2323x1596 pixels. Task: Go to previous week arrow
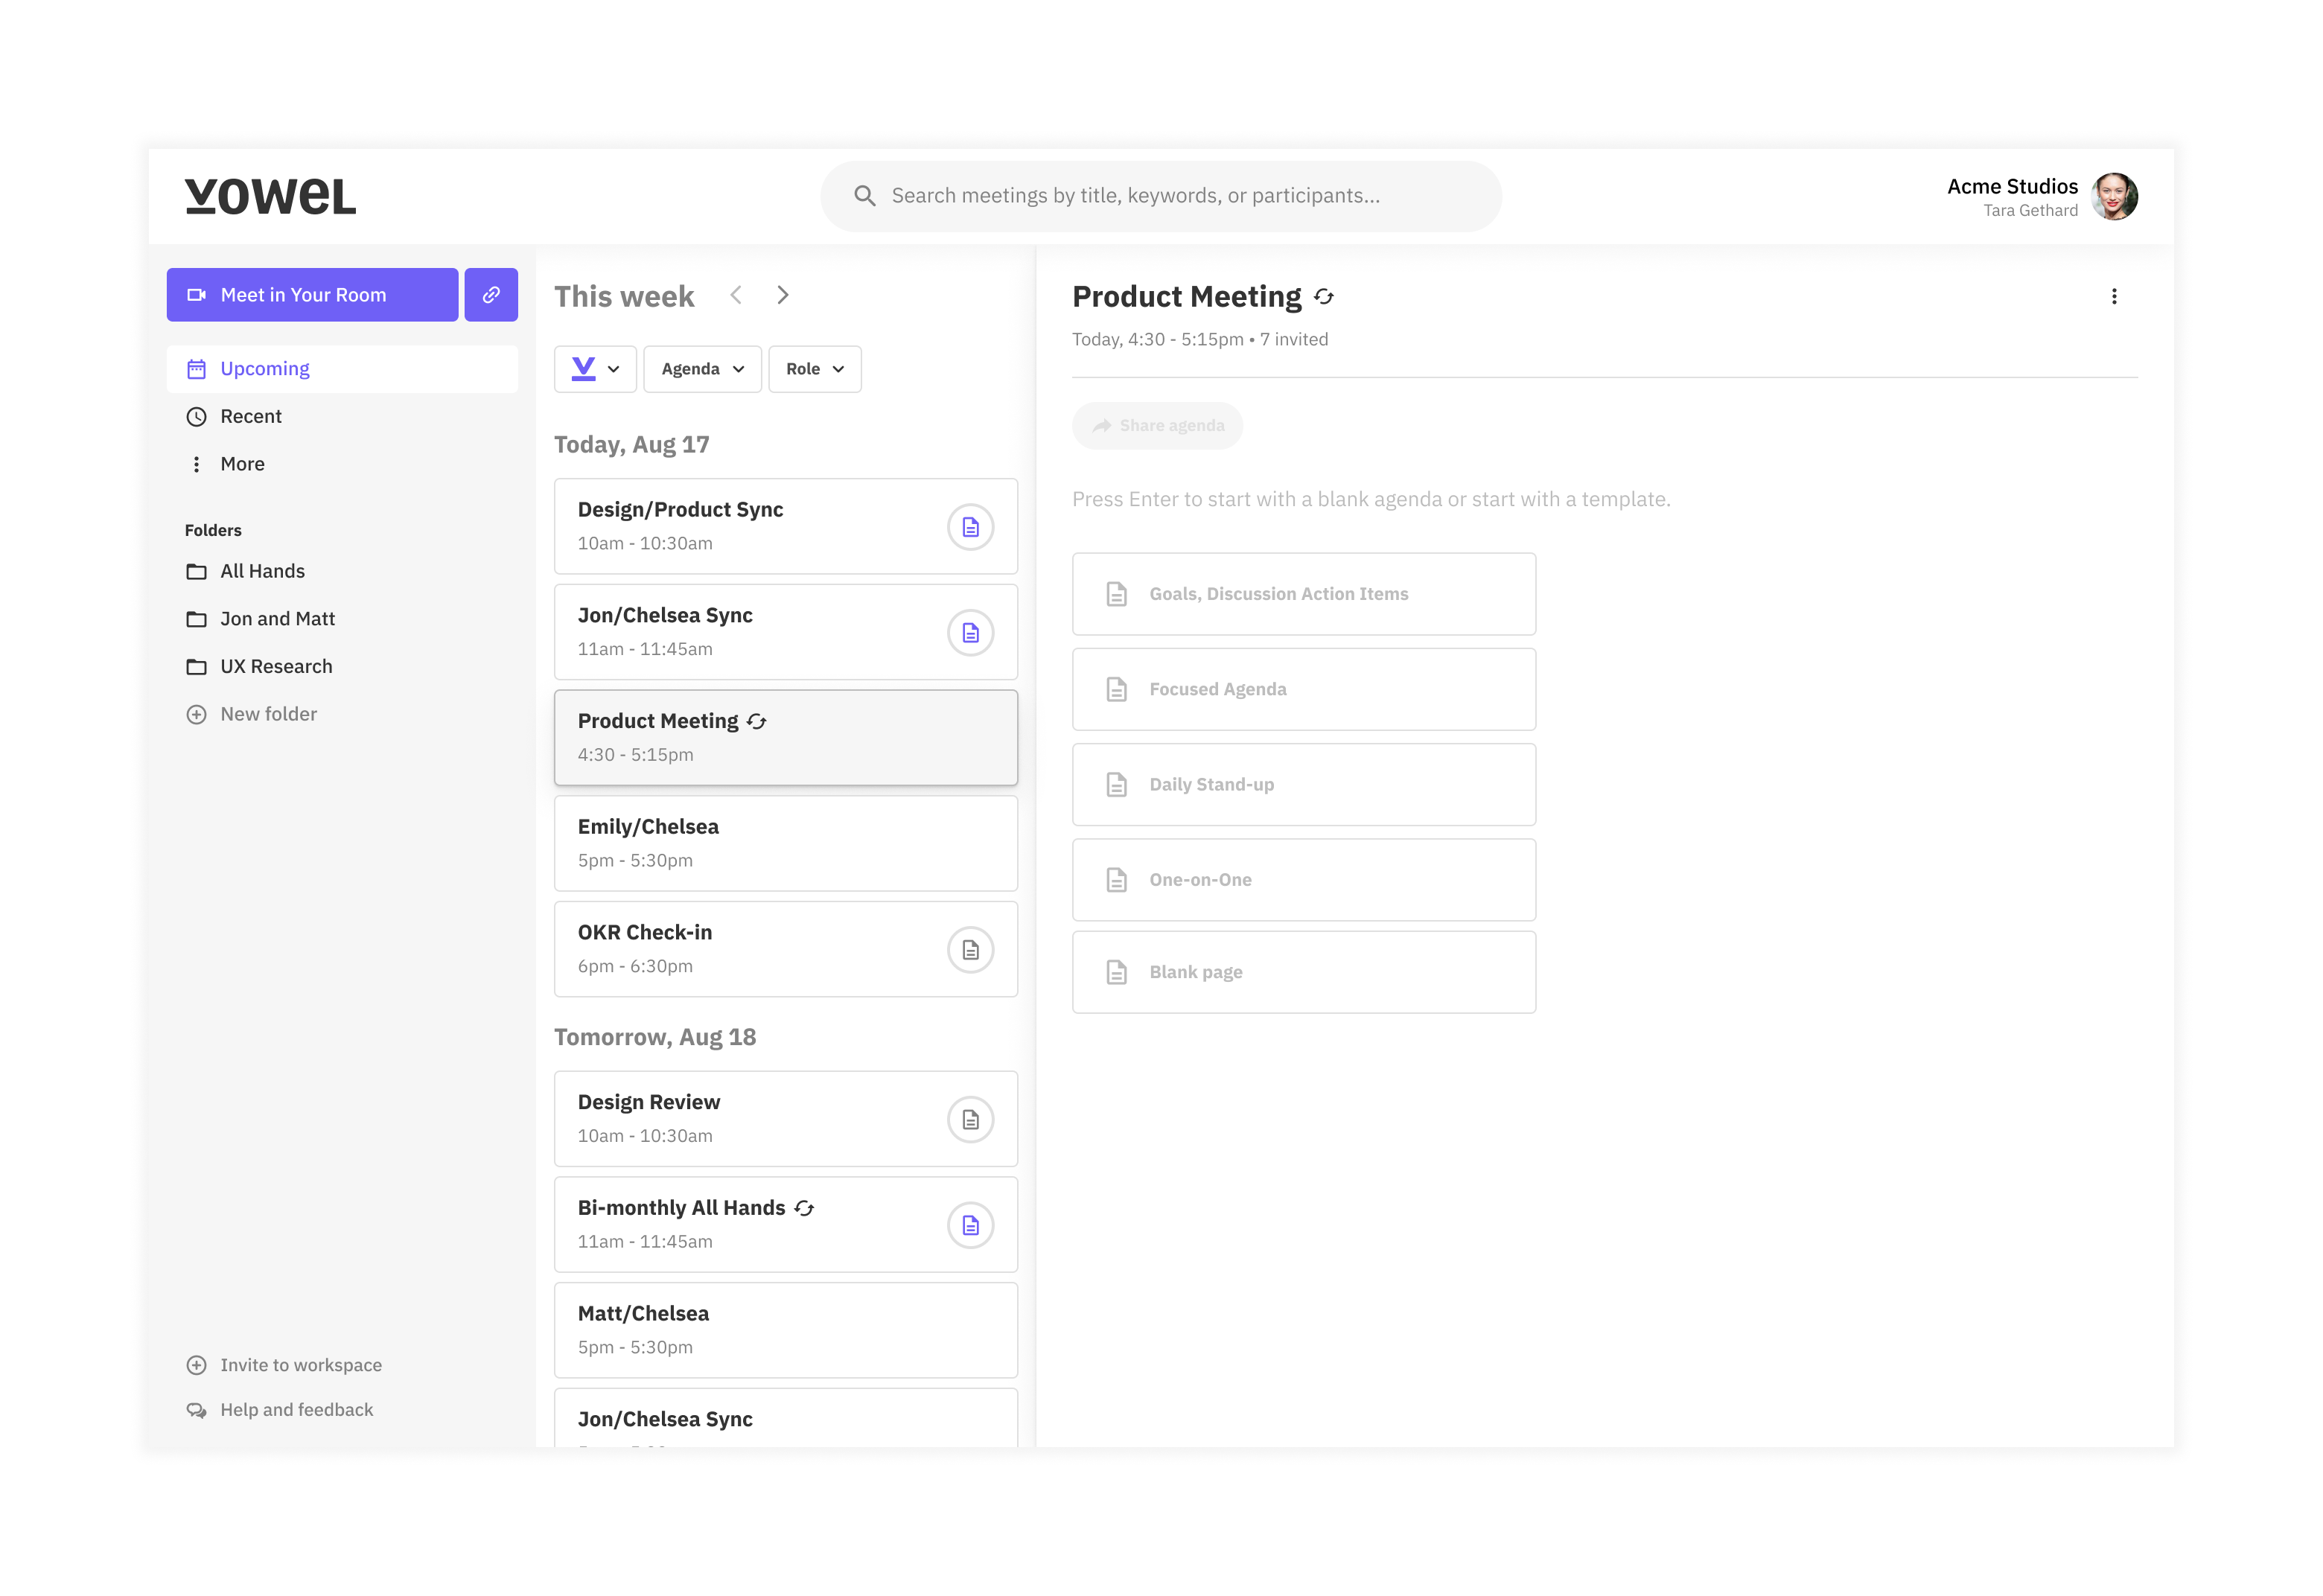736,295
